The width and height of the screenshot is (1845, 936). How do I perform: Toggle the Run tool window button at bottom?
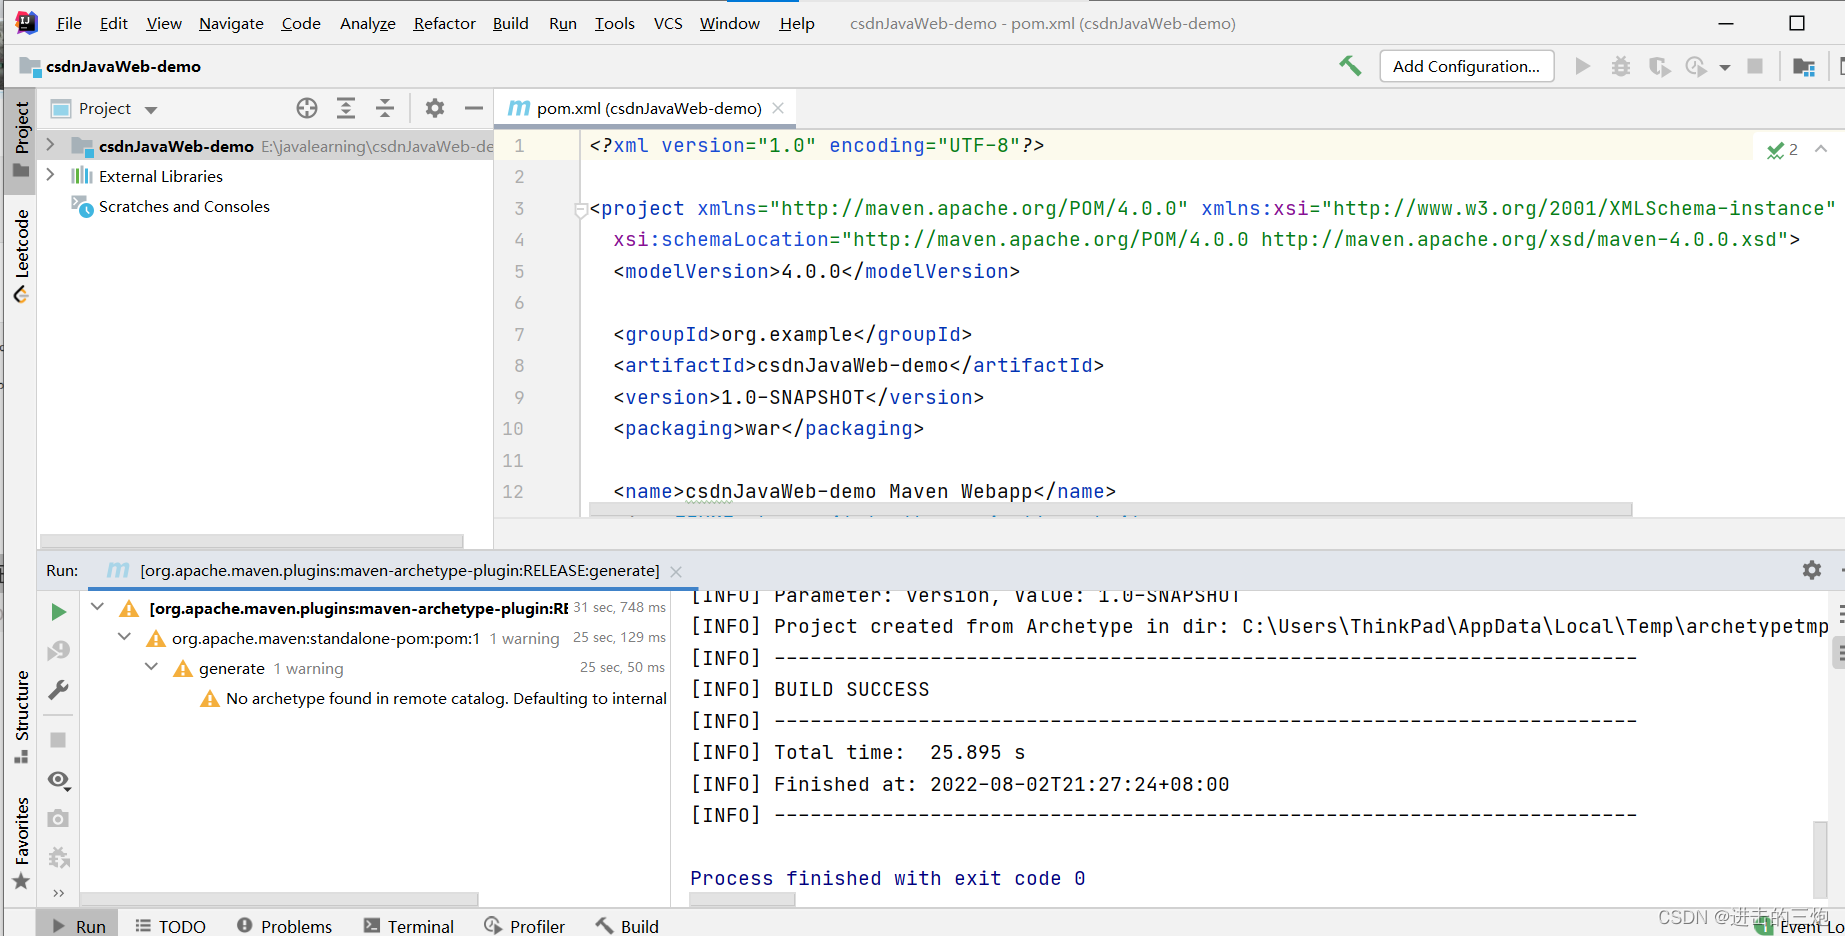point(78,926)
